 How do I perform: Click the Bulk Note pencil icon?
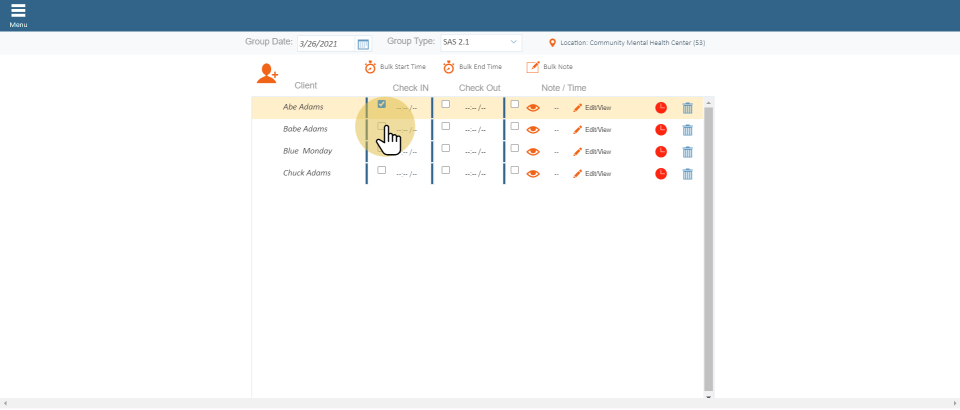(533, 67)
